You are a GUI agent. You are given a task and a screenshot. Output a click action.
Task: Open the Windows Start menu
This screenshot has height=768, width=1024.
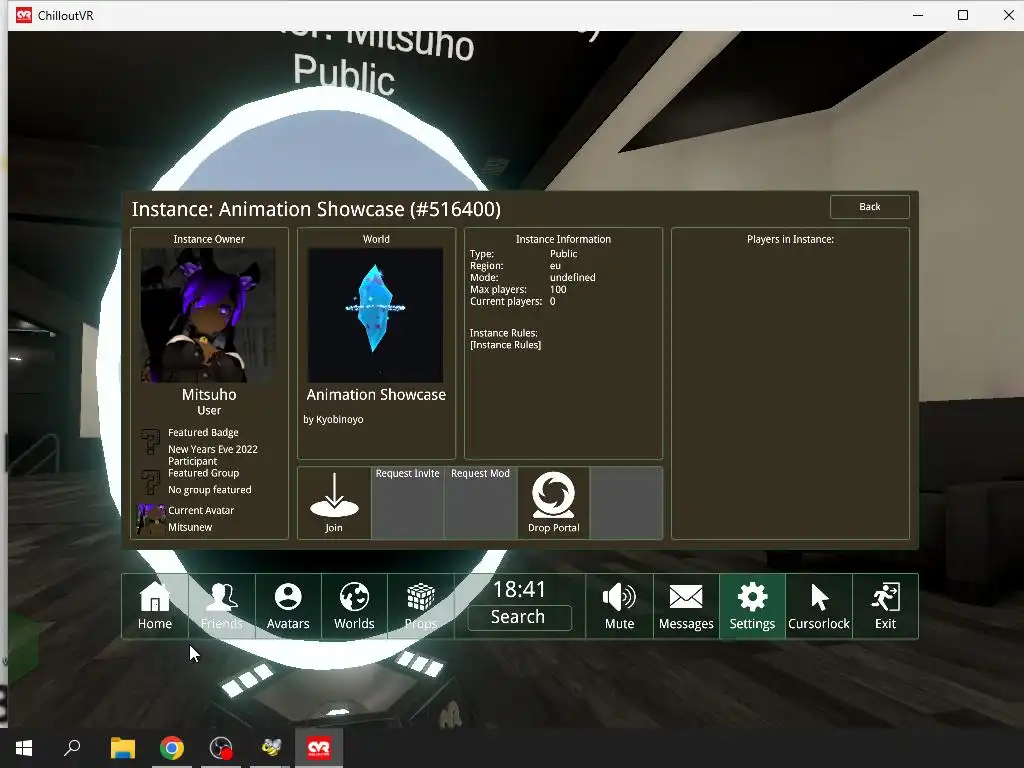click(24, 748)
